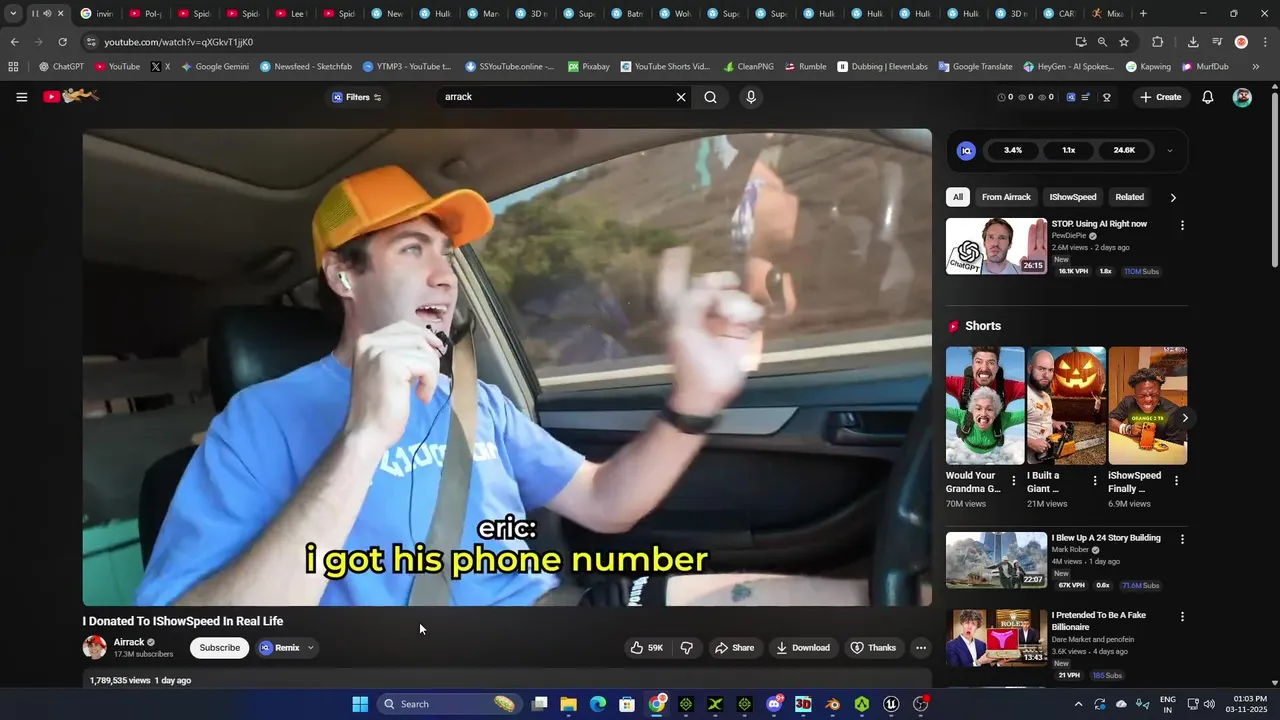
Task: Open the Airrack channel avatar
Action: (x=94, y=647)
